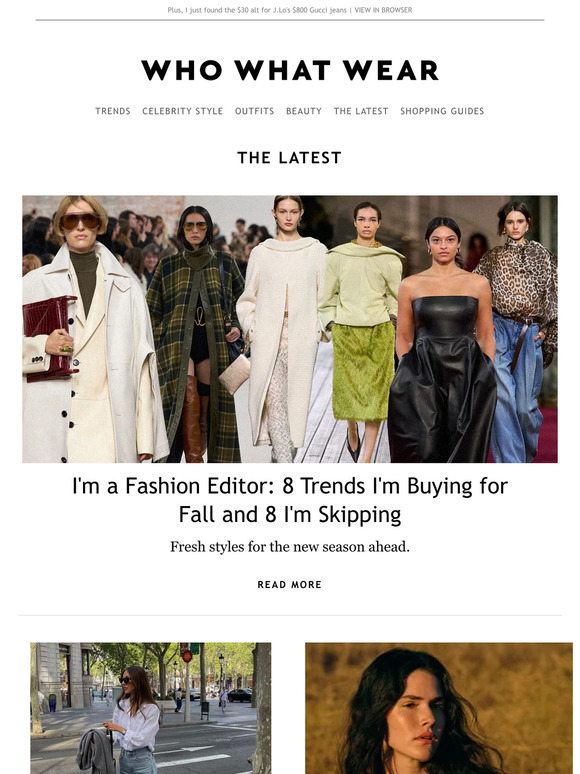The height and width of the screenshot is (774, 580).
Task: Open the runway collage hero image
Action: (290, 329)
